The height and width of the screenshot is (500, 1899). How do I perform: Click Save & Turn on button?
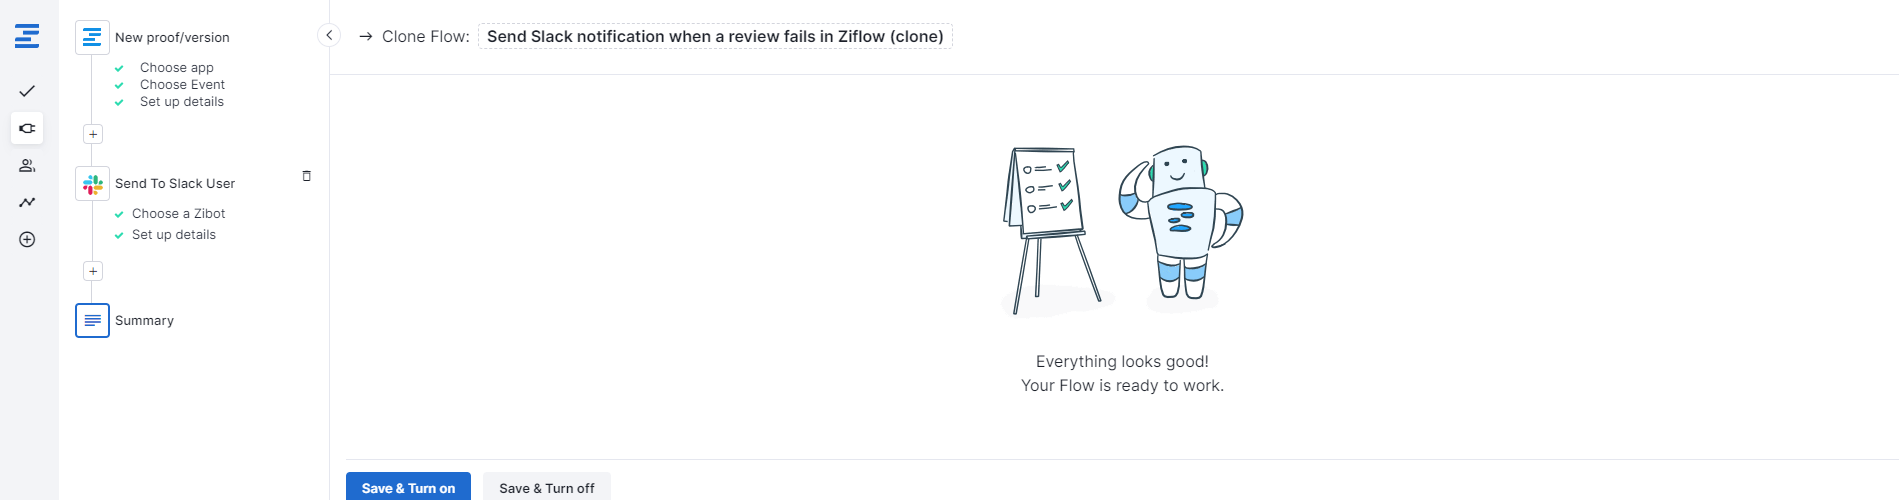point(408,487)
